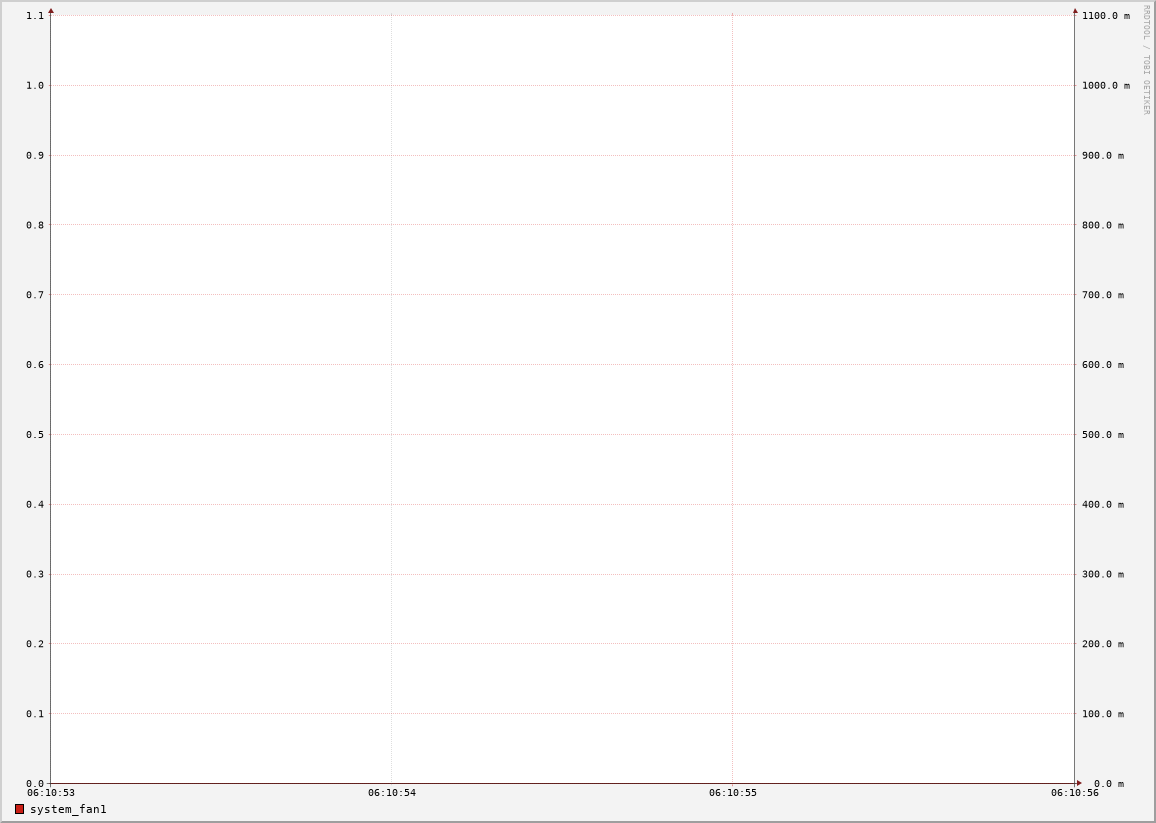Viewport: 1156px width, 823px height.
Task: Click the 0.0 left axis label
Action: coord(35,784)
